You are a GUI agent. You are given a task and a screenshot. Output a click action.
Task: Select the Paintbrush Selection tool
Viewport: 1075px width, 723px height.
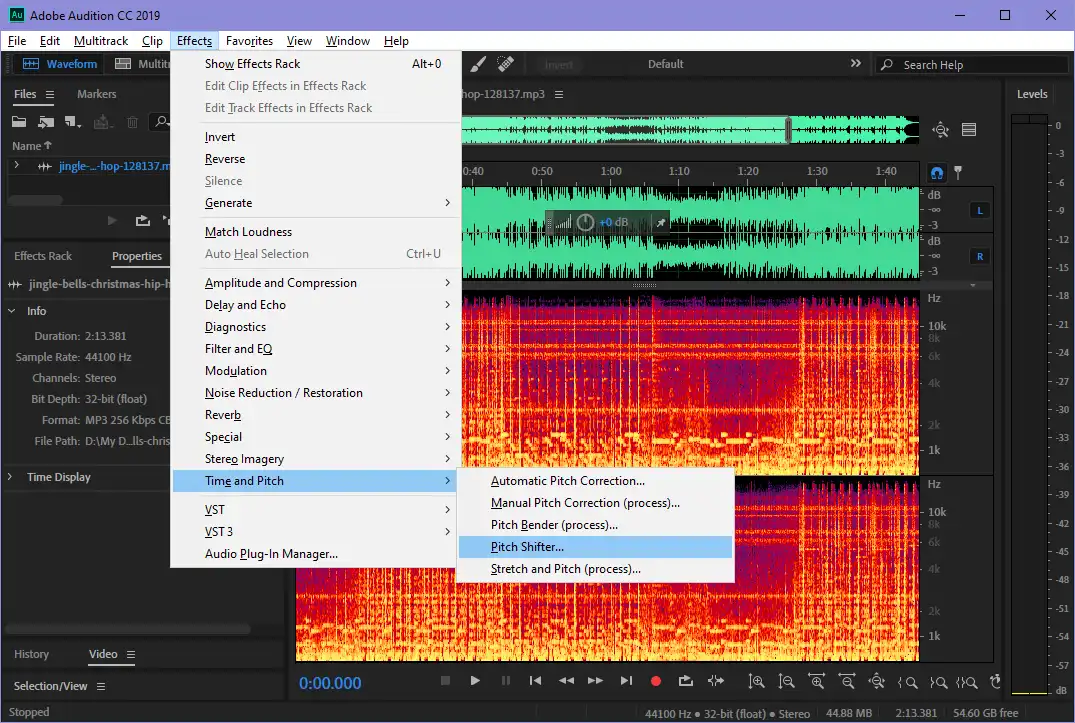coord(478,64)
